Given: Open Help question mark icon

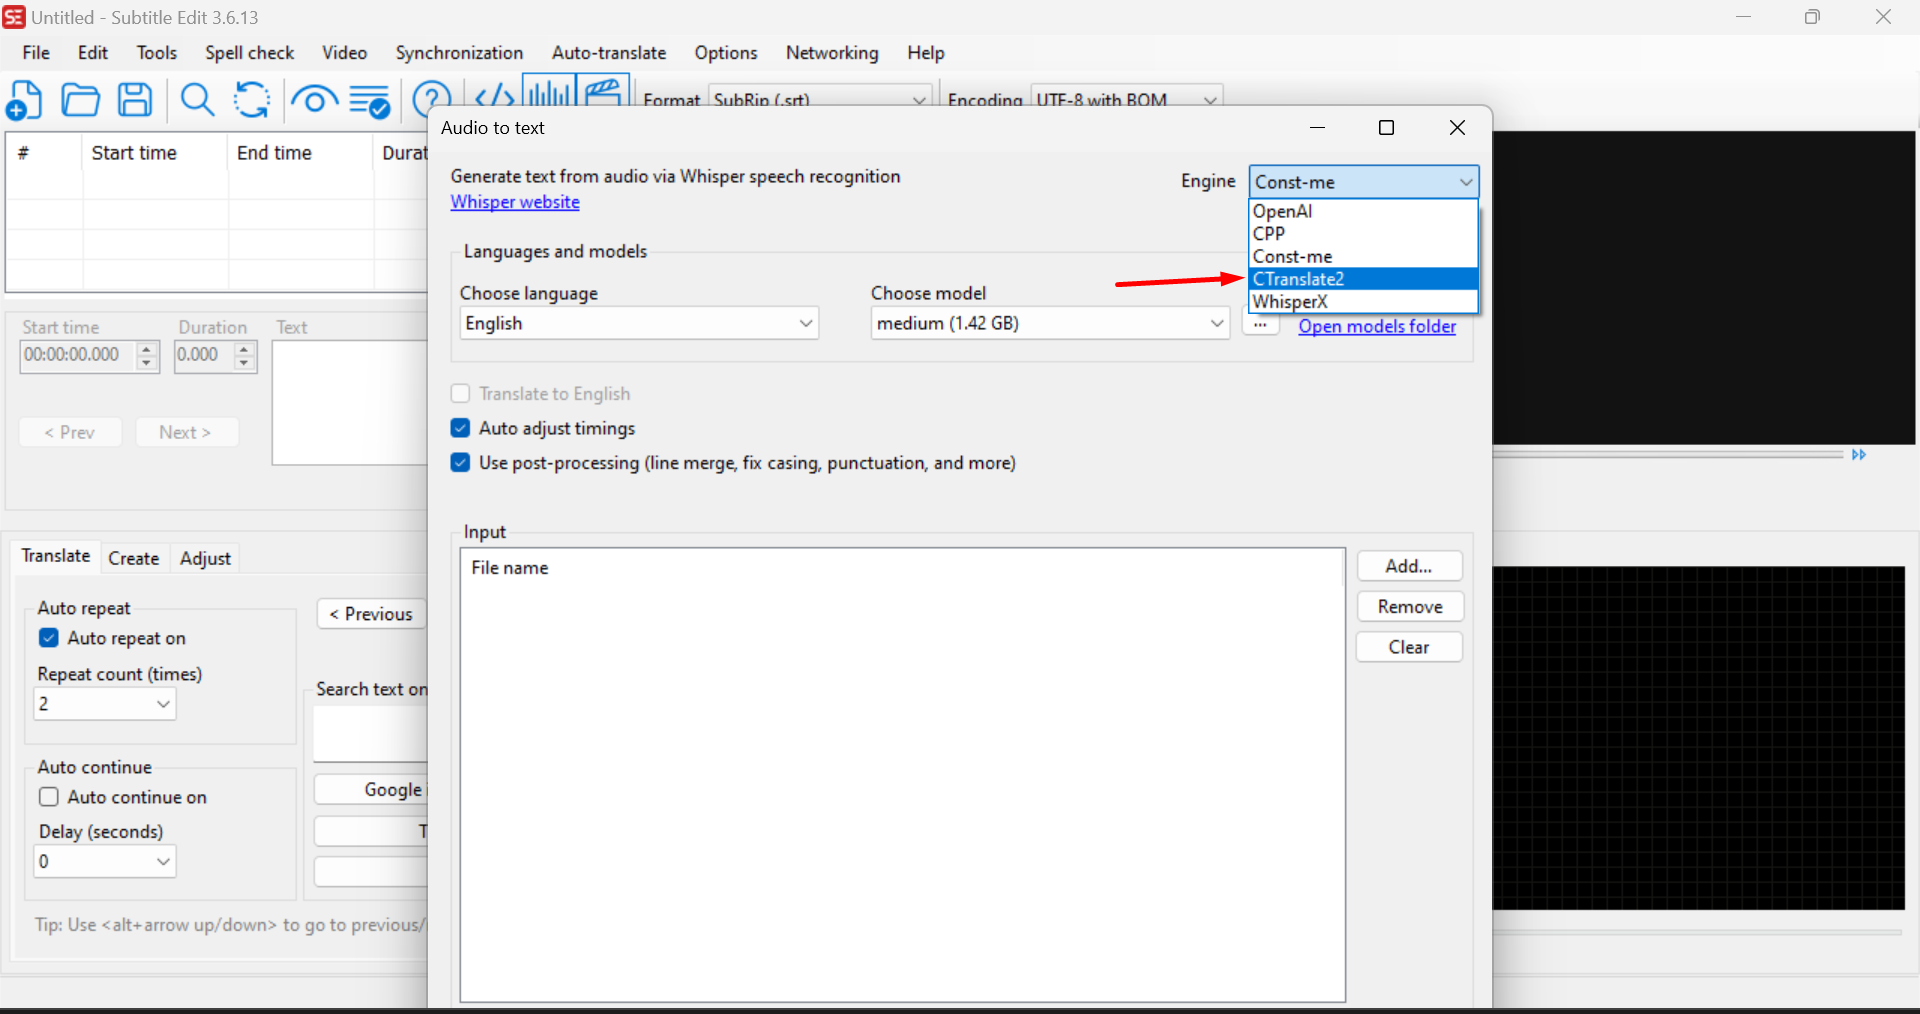Looking at the screenshot, I should tap(432, 99).
